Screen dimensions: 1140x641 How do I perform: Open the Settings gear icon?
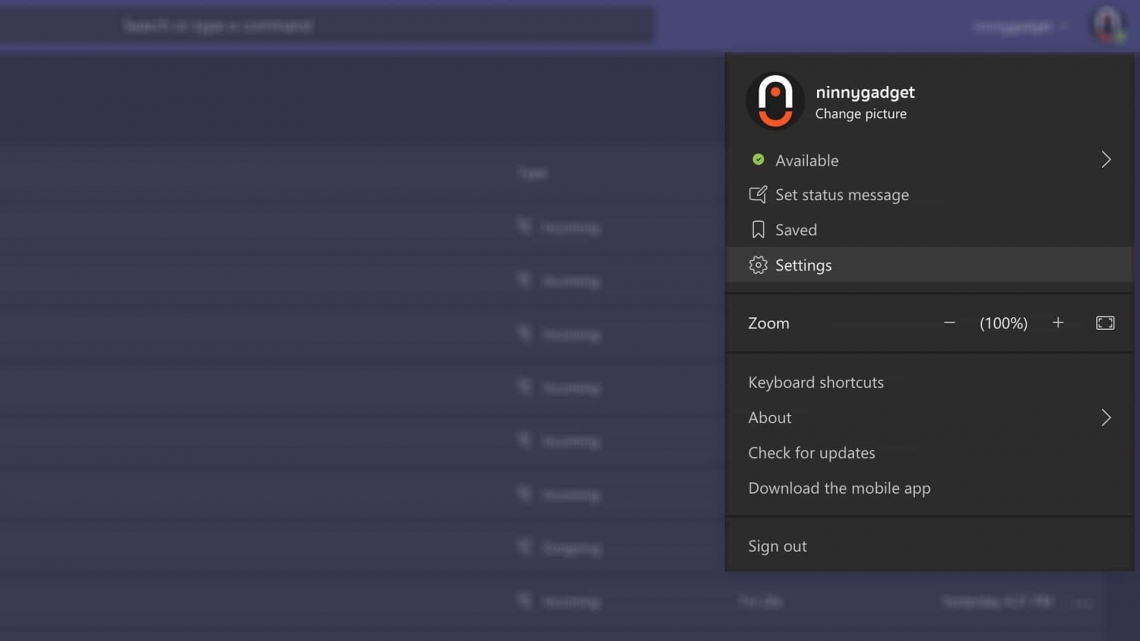coord(757,265)
